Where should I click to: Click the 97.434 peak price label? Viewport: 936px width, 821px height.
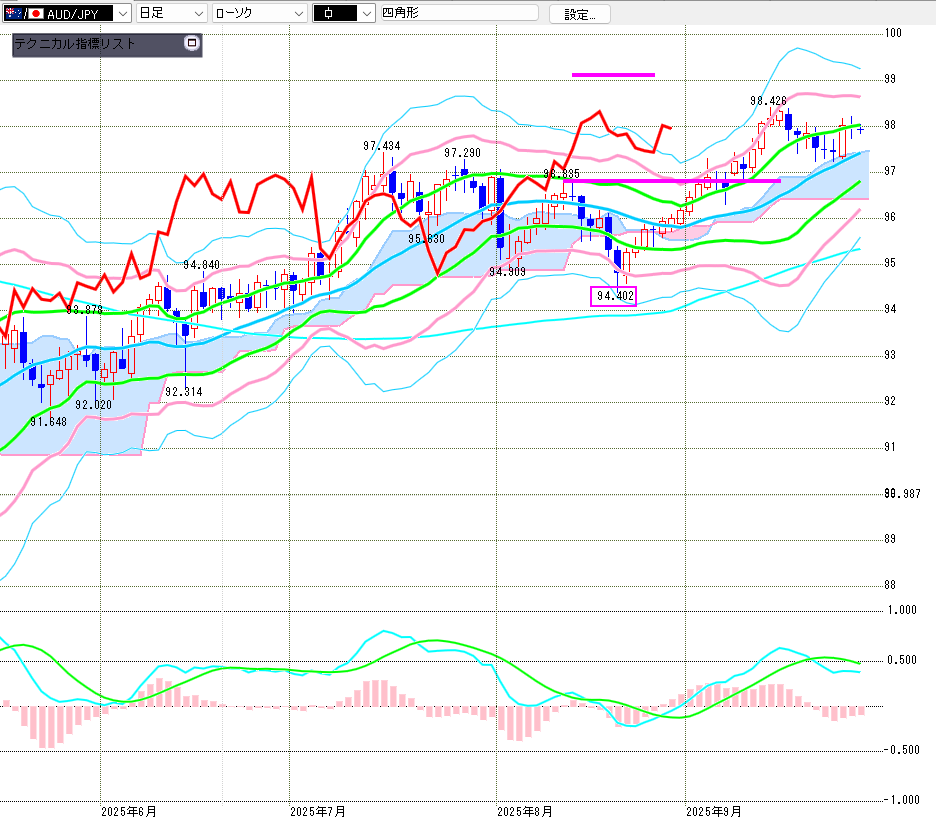tap(381, 146)
